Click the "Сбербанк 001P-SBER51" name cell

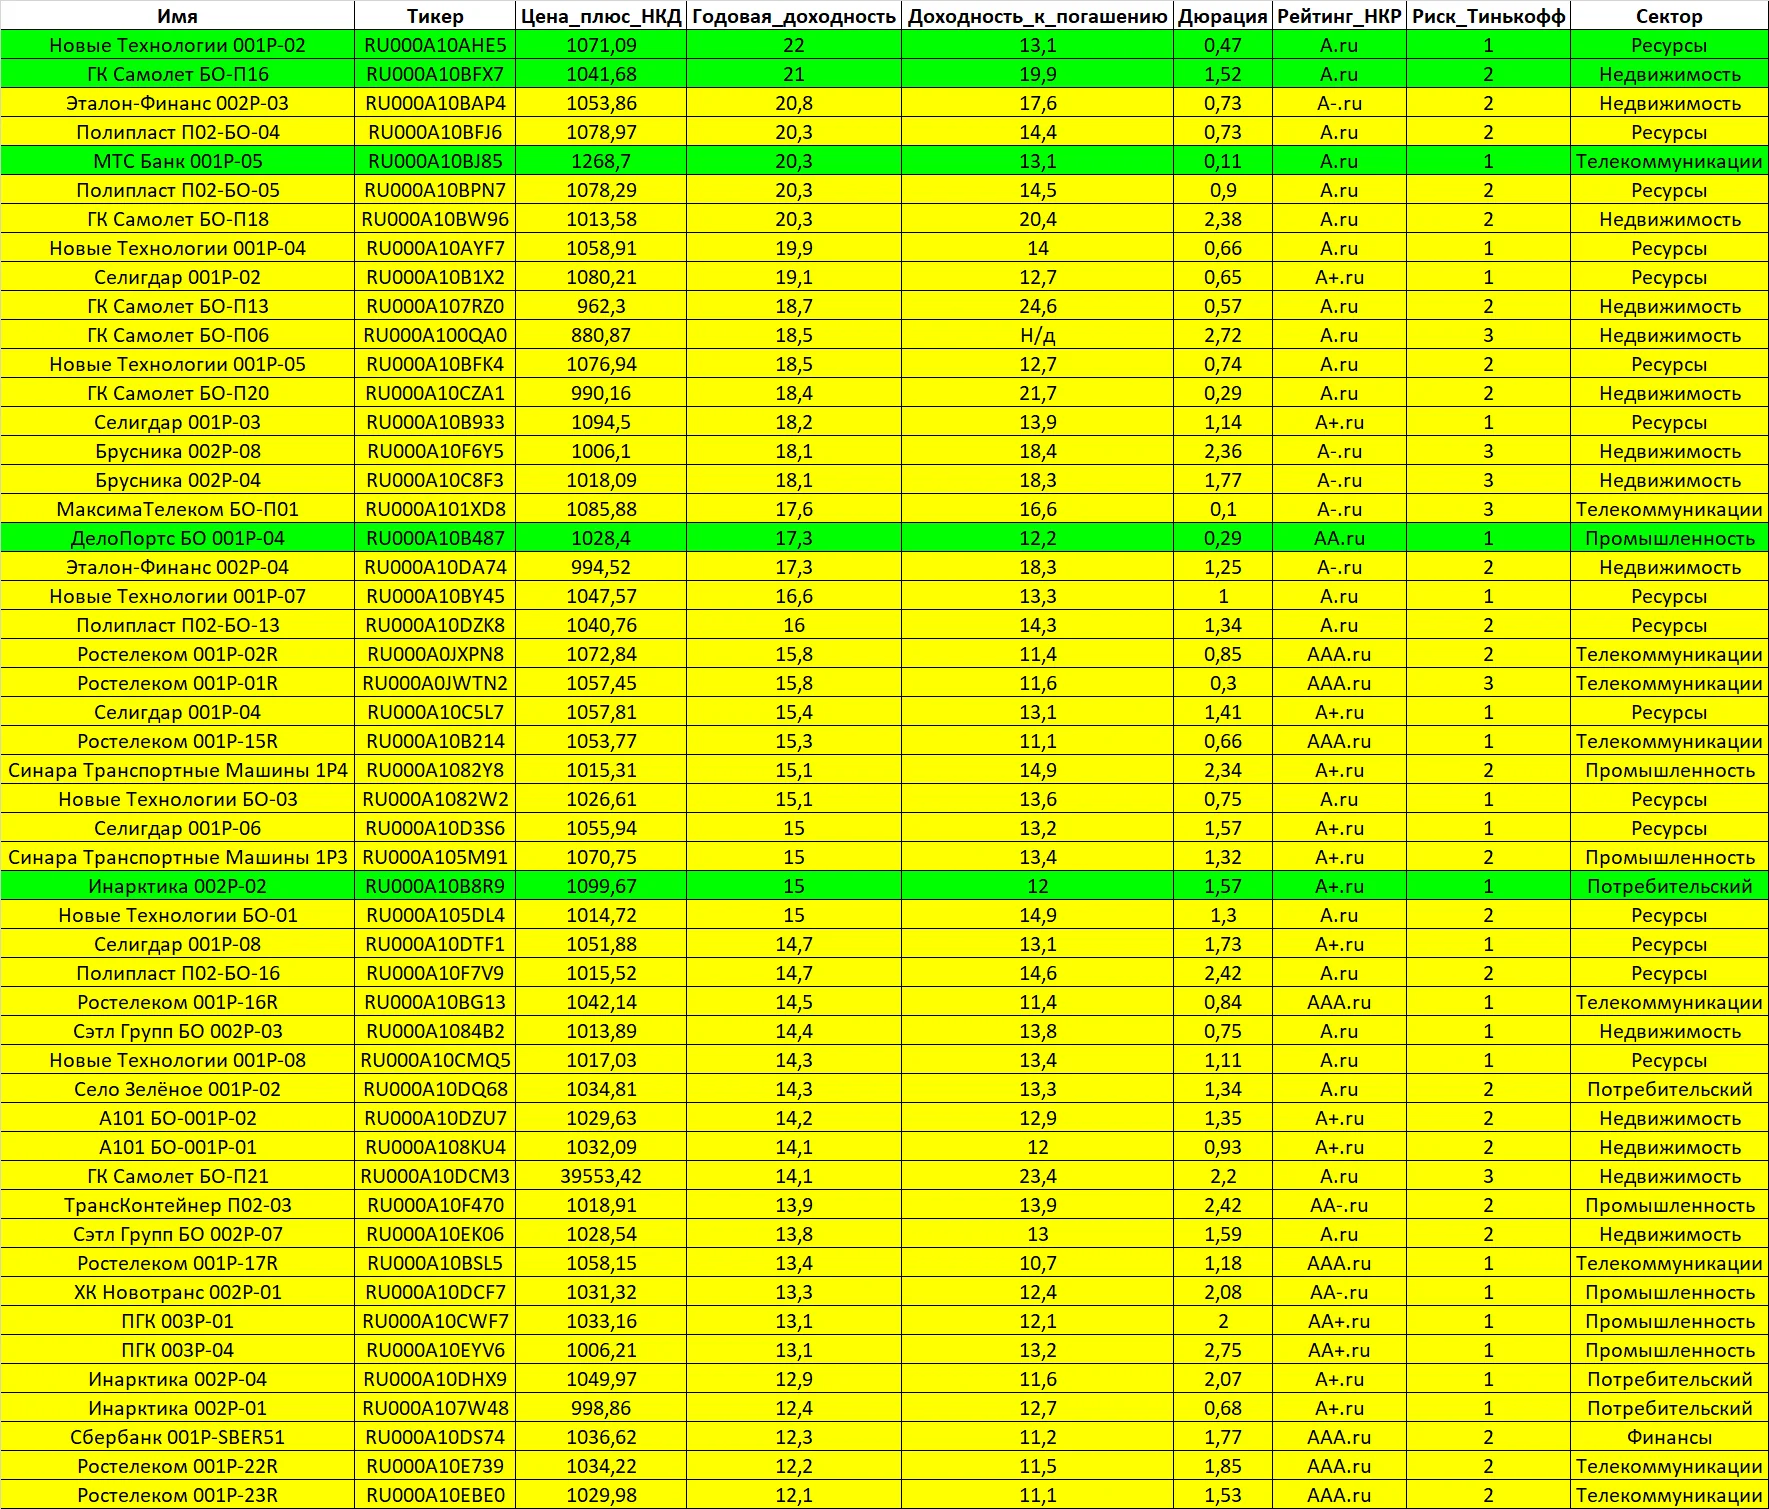click(178, 1437)
